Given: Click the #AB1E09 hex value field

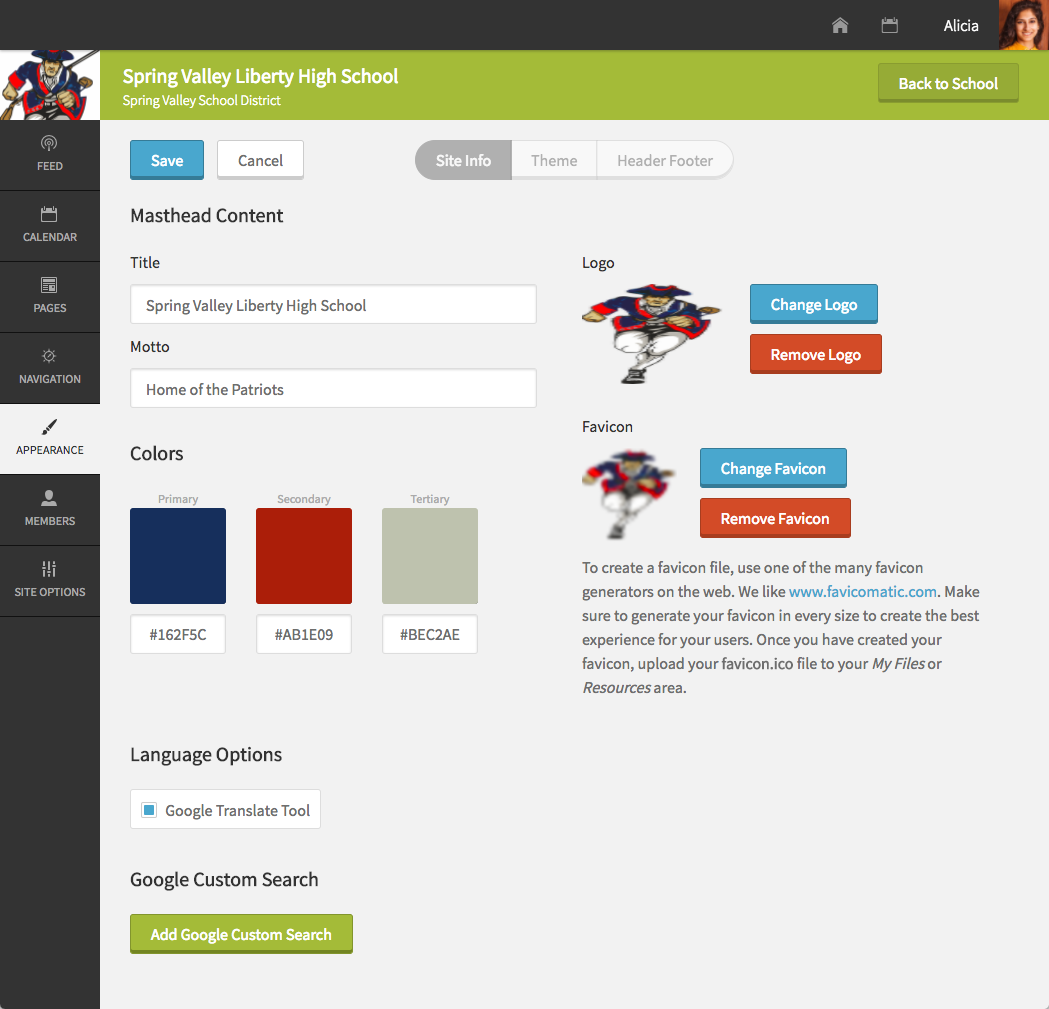Looking at the screenshot, I should (304, 634).
